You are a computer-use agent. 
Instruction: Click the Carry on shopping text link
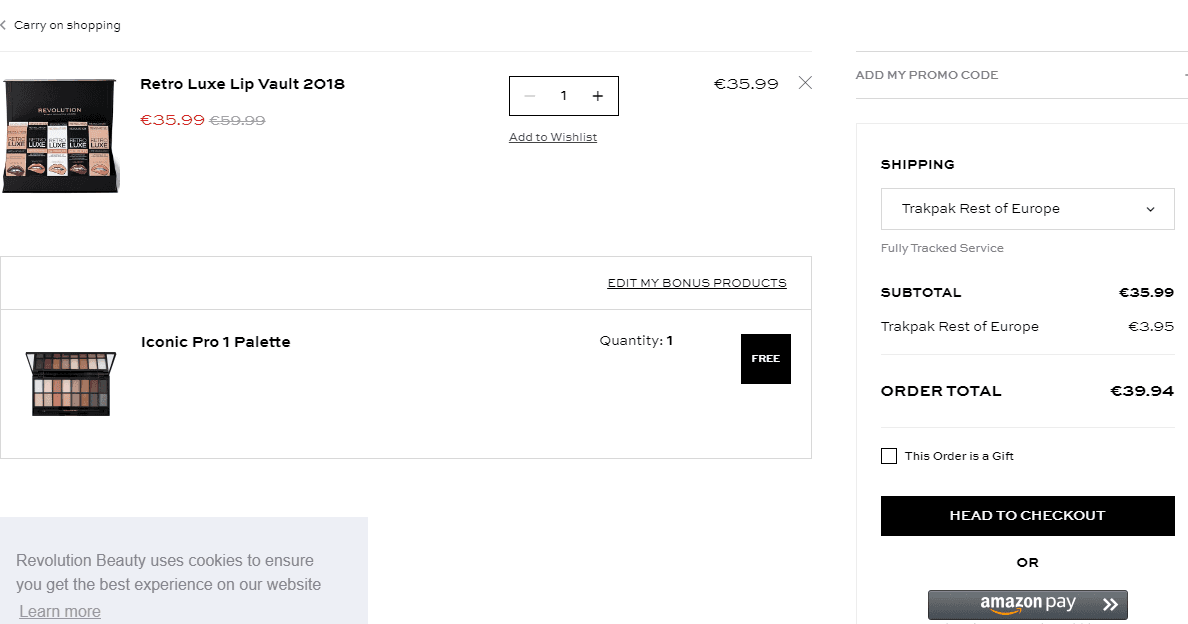click(x=67, y=25)
